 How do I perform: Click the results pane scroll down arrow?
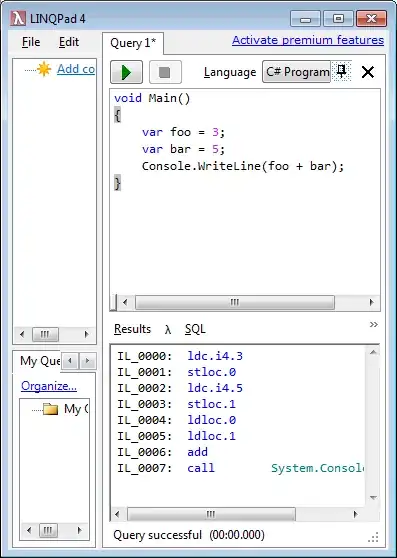(373, 498)
